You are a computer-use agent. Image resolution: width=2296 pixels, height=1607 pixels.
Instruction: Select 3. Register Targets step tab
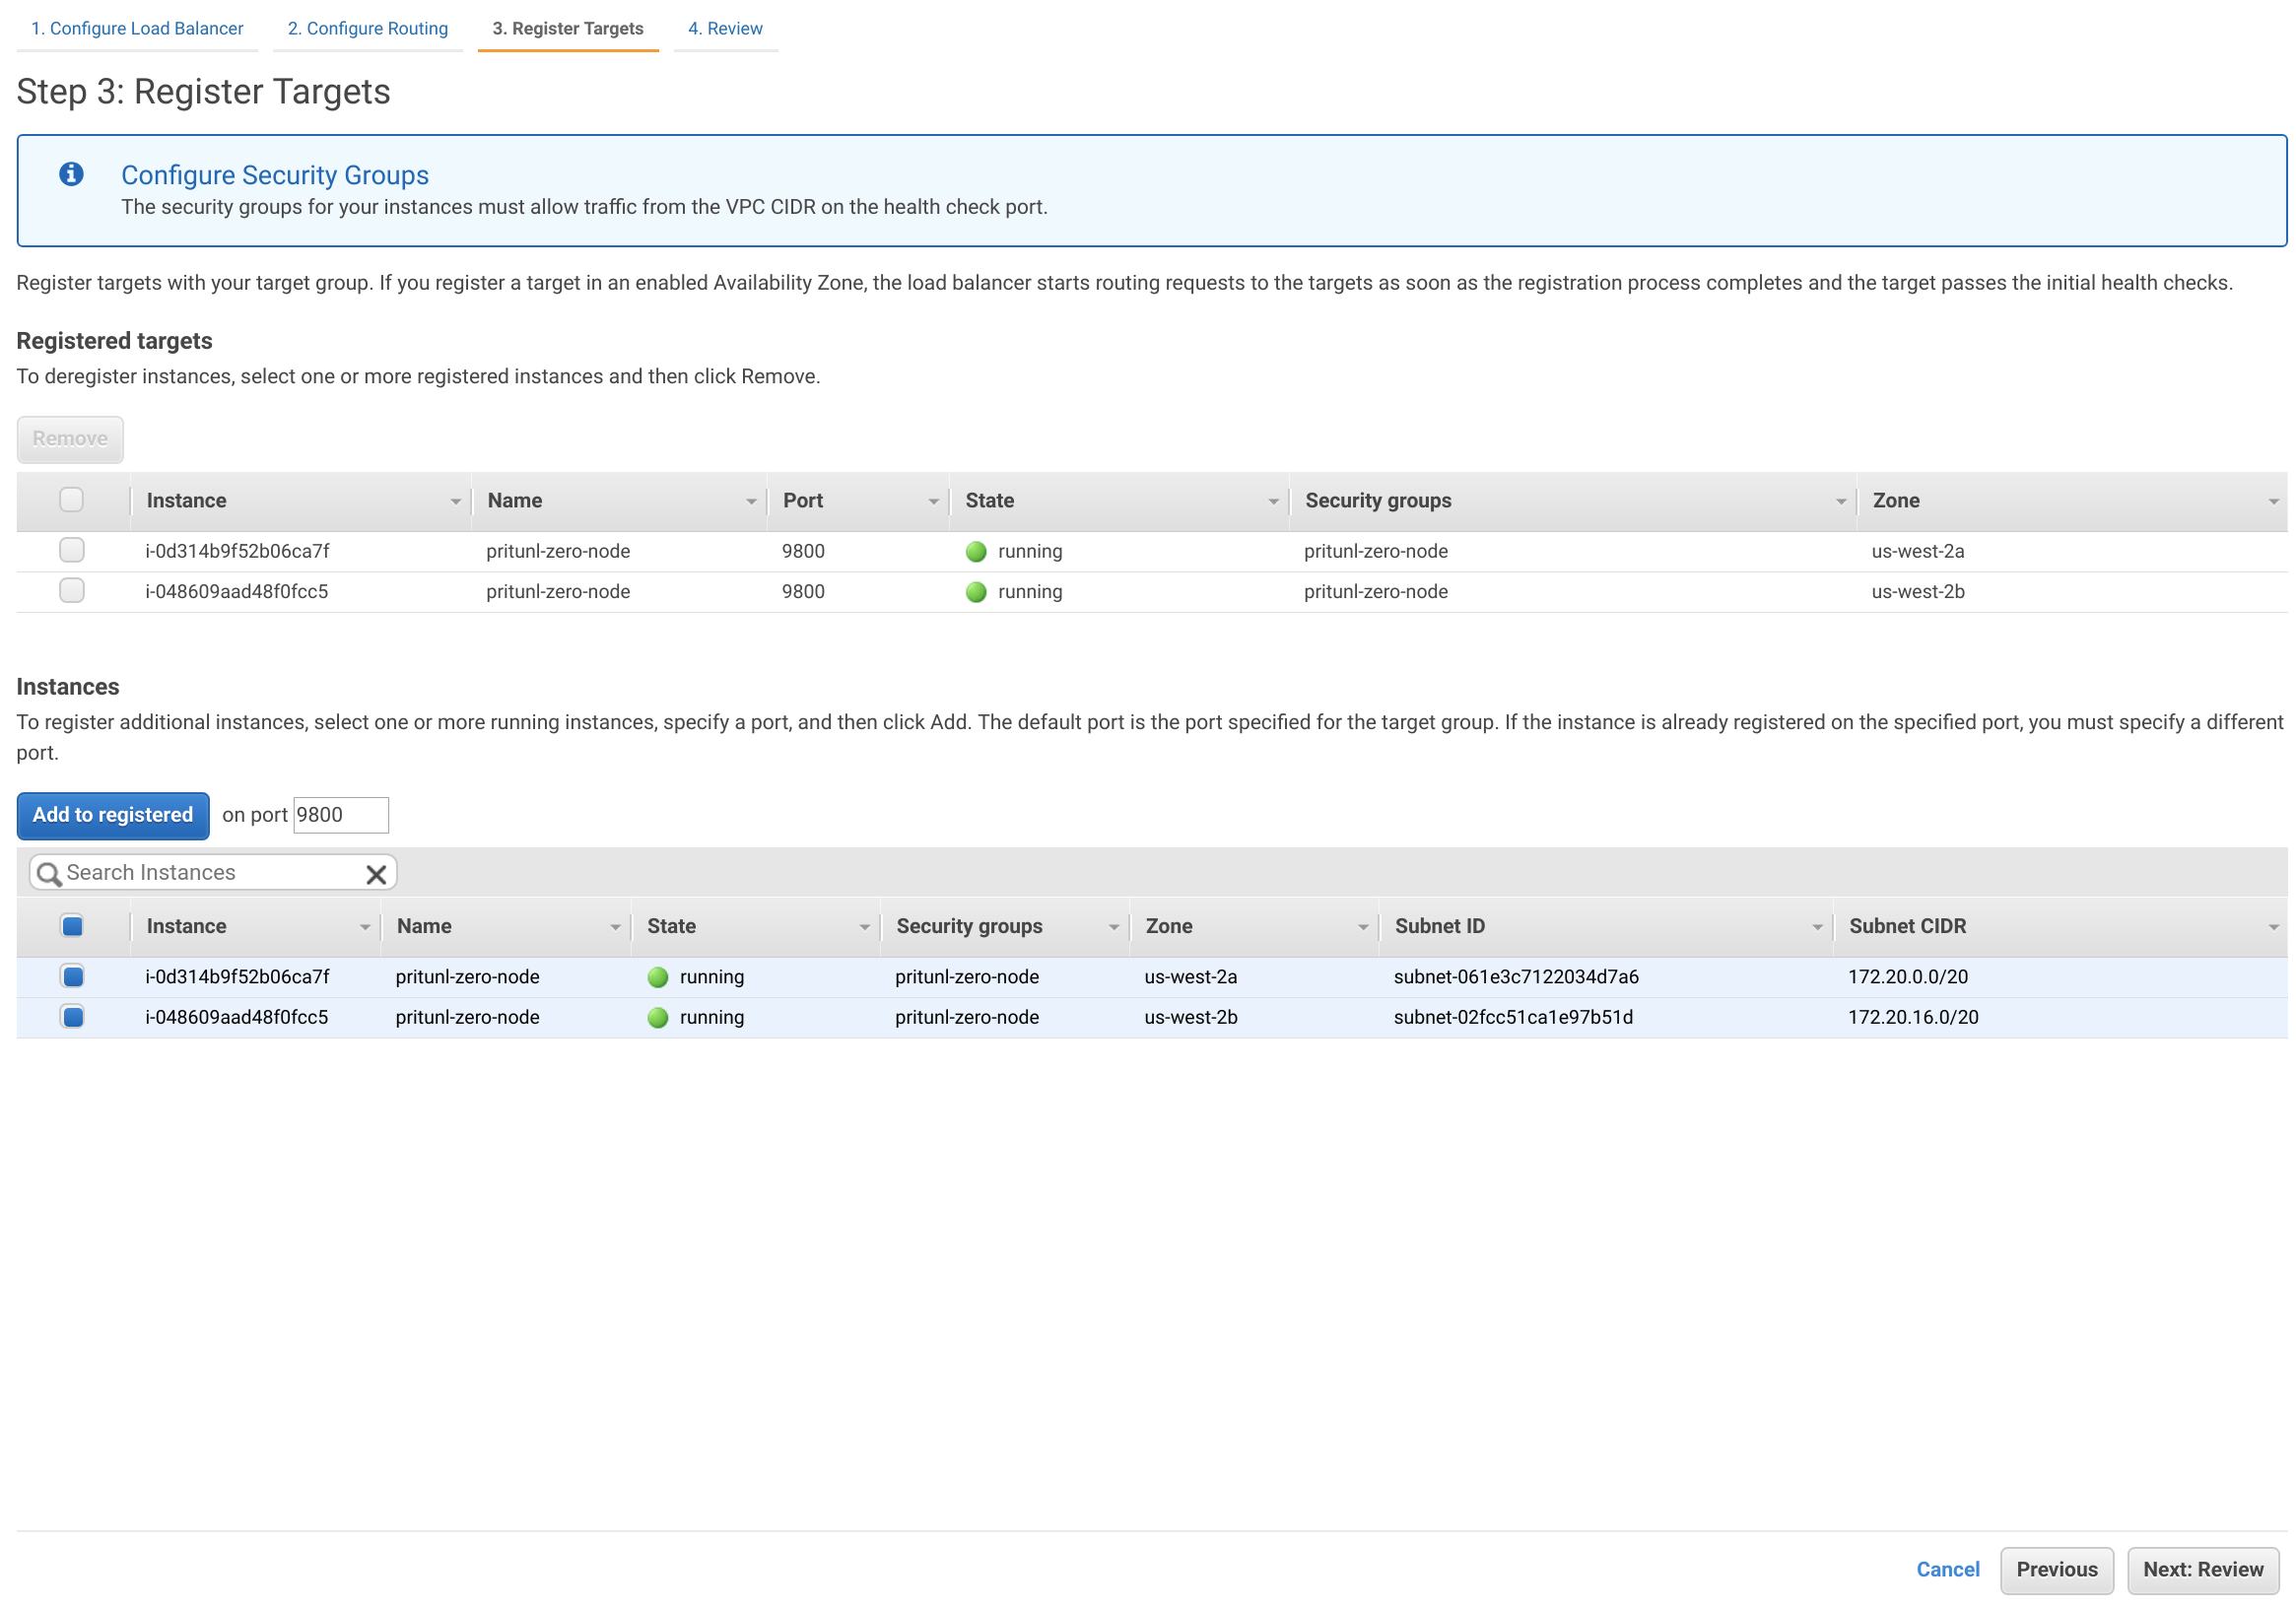click(x=568, y=28)
